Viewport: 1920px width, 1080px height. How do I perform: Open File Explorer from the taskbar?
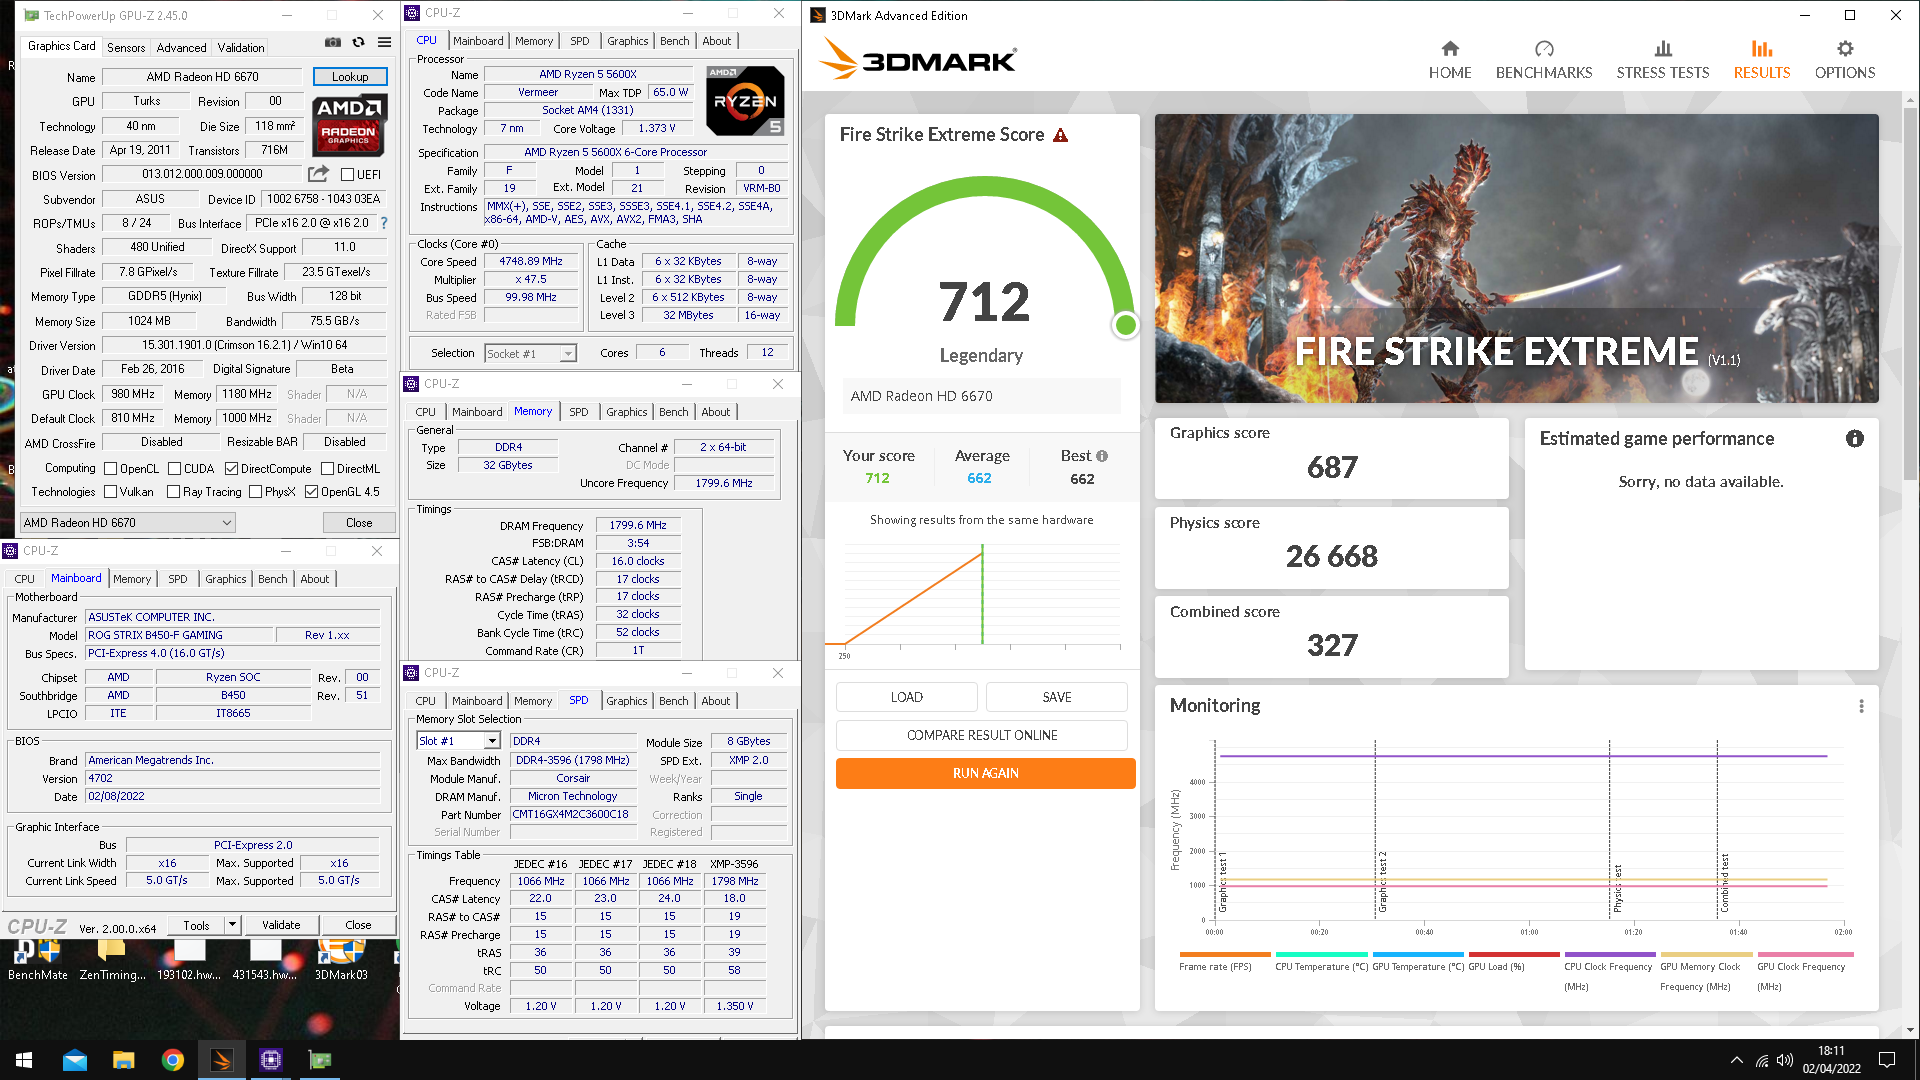[123, 1060]
